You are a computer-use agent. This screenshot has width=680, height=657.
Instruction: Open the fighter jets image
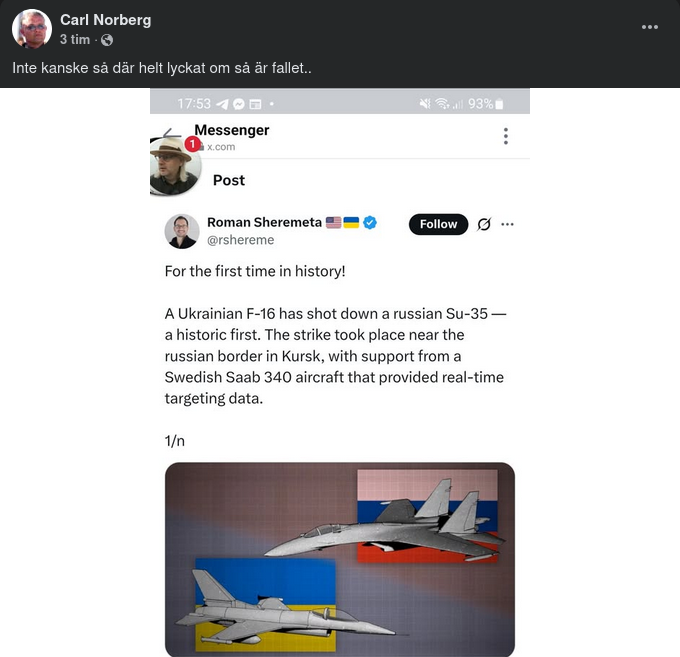pos(340,559)
